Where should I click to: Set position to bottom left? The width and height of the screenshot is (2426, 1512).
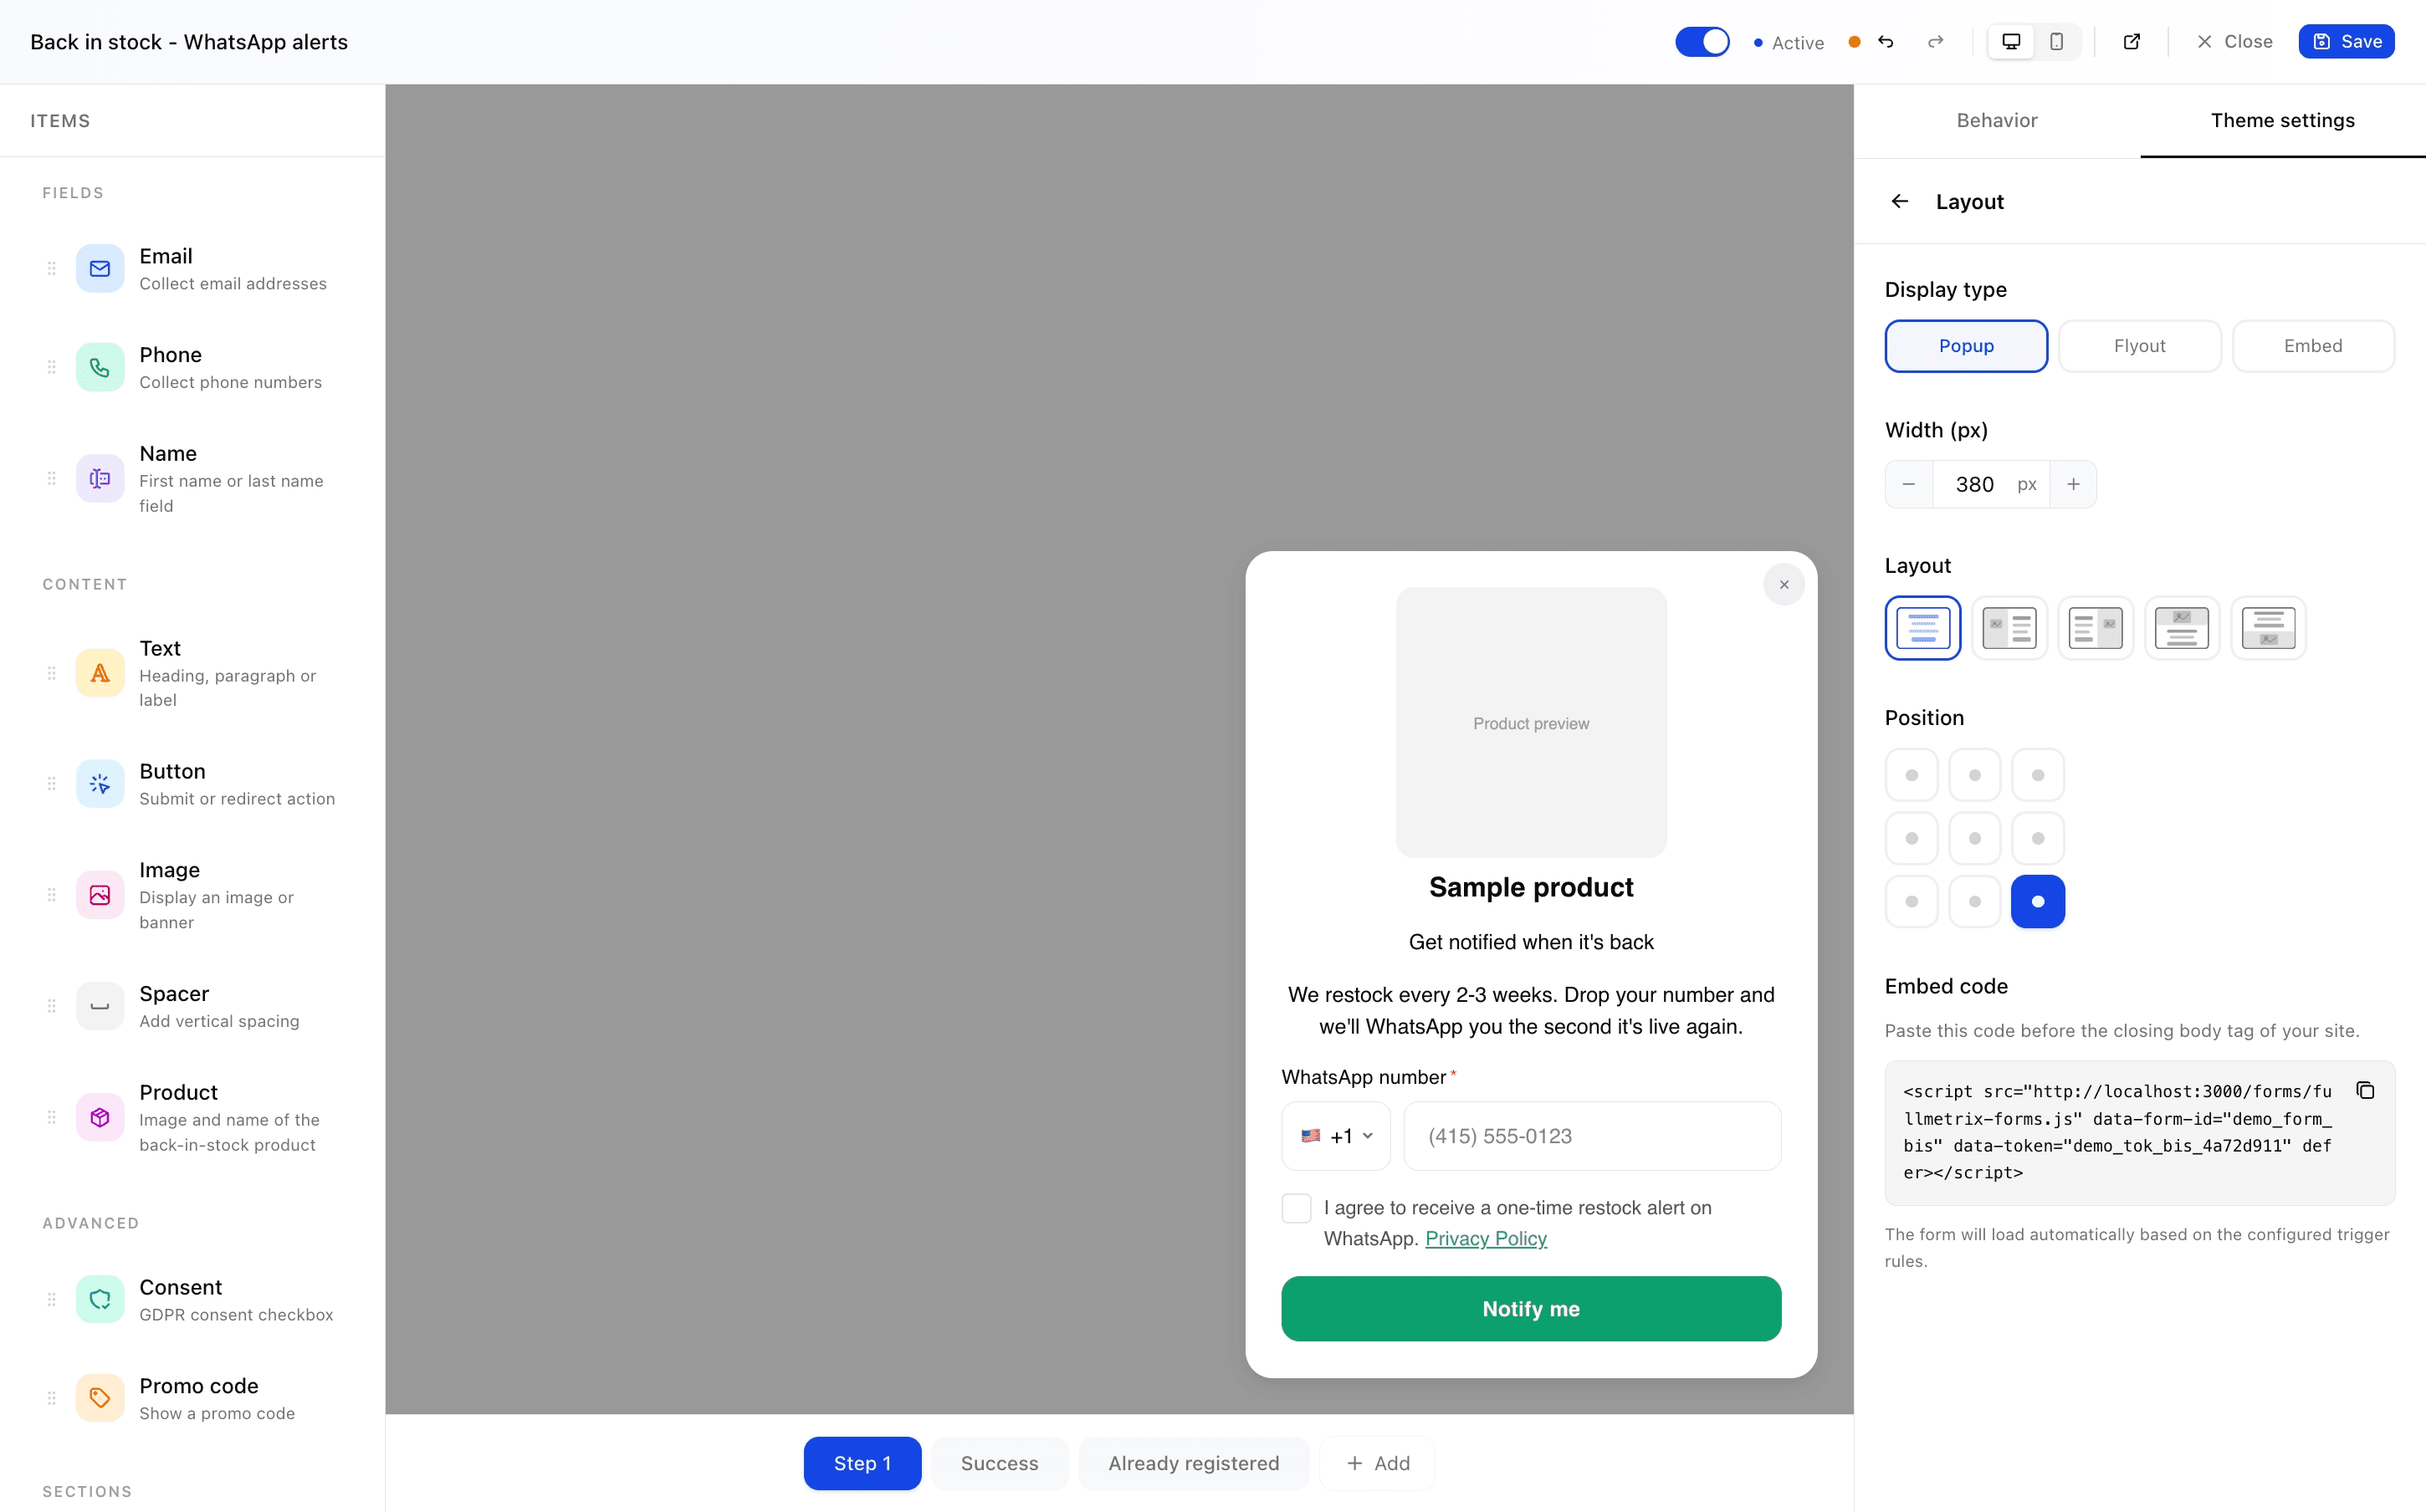[x=1912, y=902]
